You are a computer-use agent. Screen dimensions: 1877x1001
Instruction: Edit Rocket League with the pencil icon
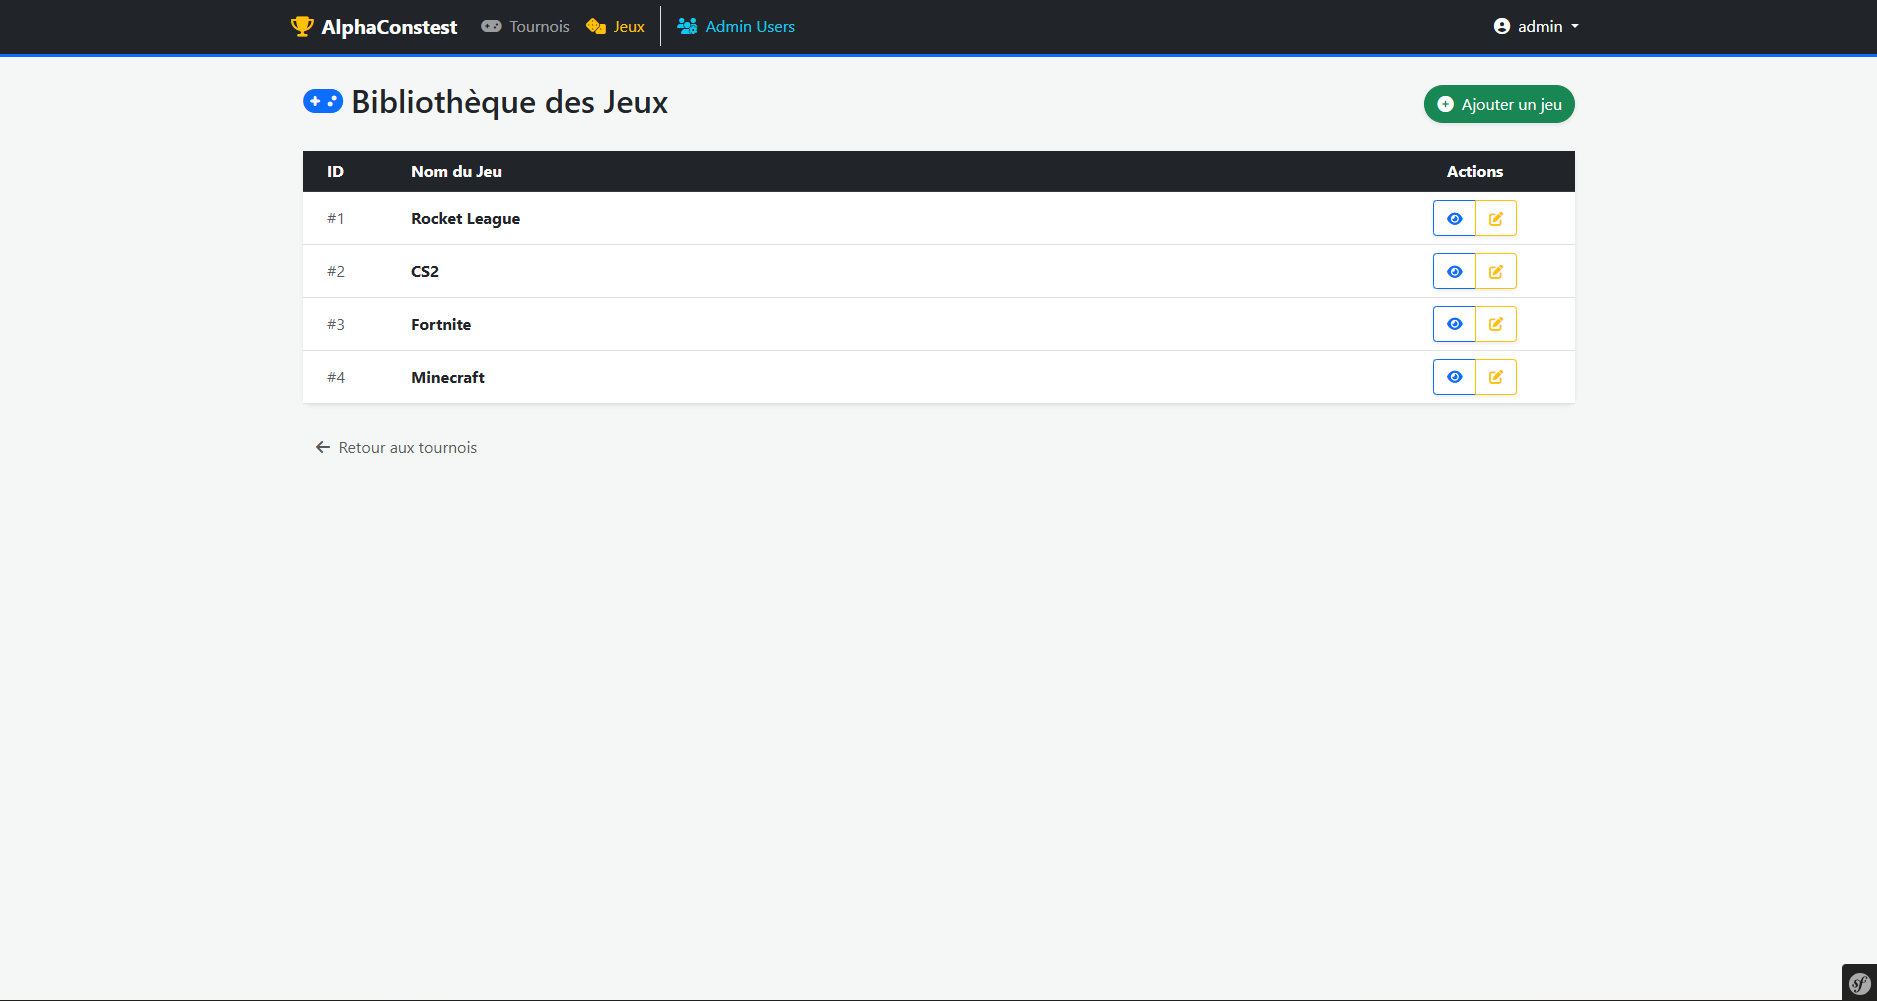click(x=1496, y=218)
